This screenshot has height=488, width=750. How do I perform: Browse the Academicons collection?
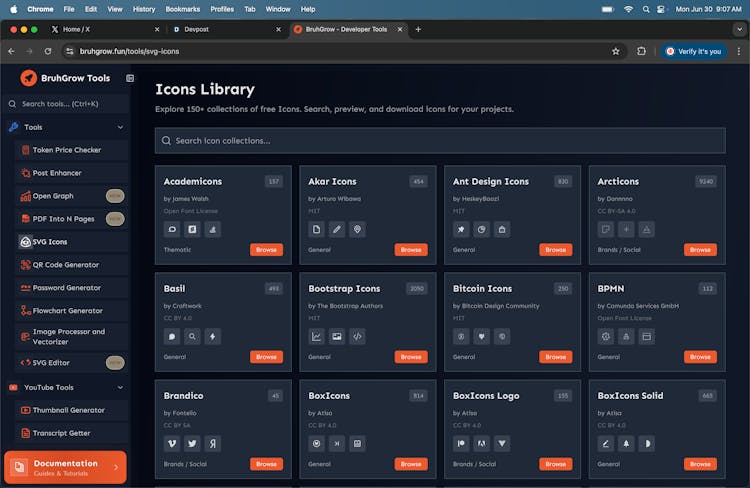[x=266, y=250]
